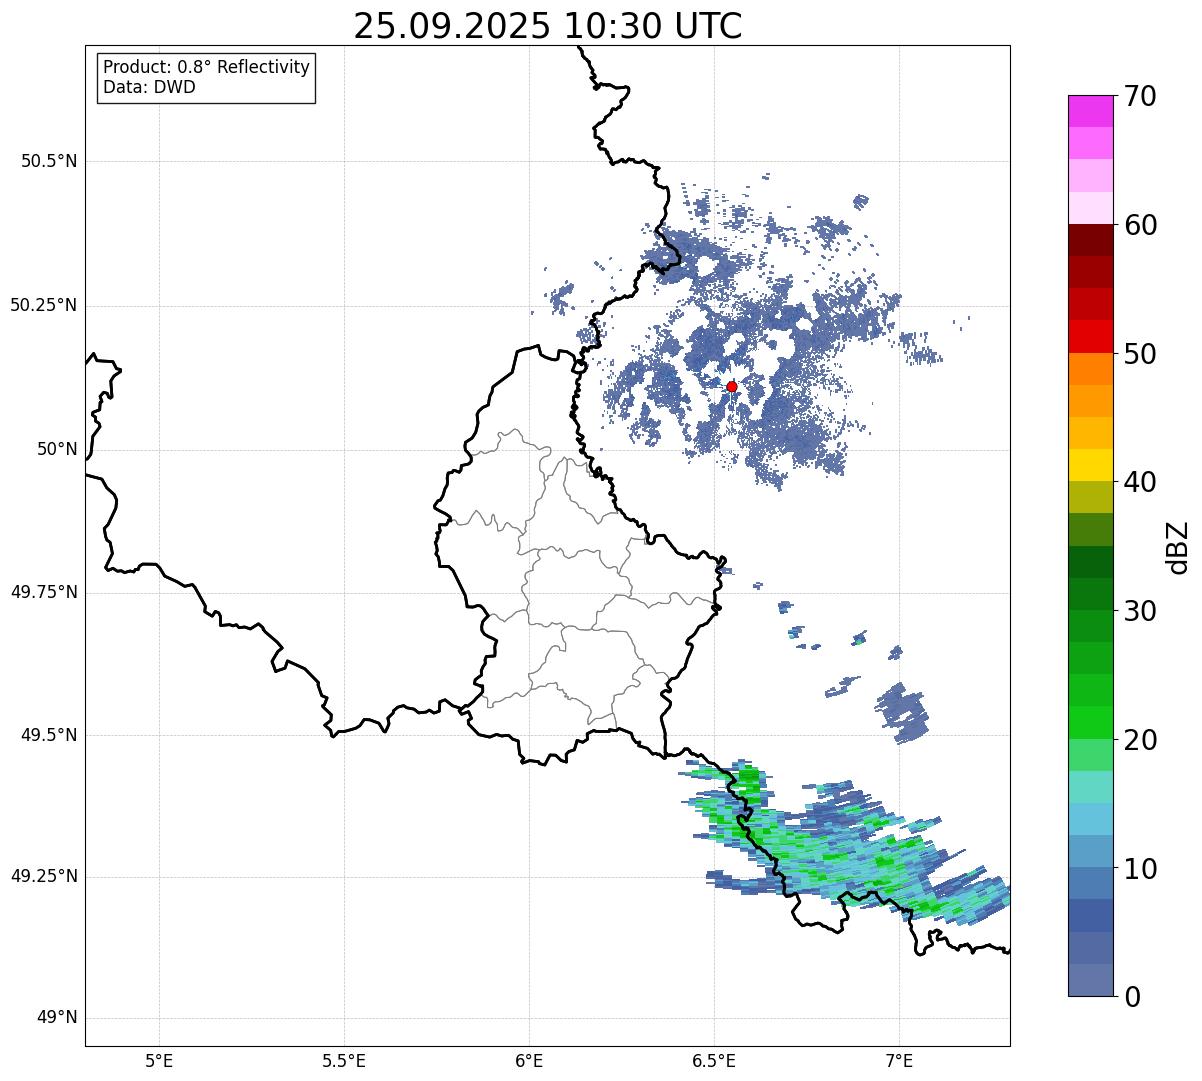This screenshot has width=1202, height=1081.
Task: Click the plot title showing 25.09.2025 10:30 UTC
Action: pyautogui.click(x=548, y=26)
